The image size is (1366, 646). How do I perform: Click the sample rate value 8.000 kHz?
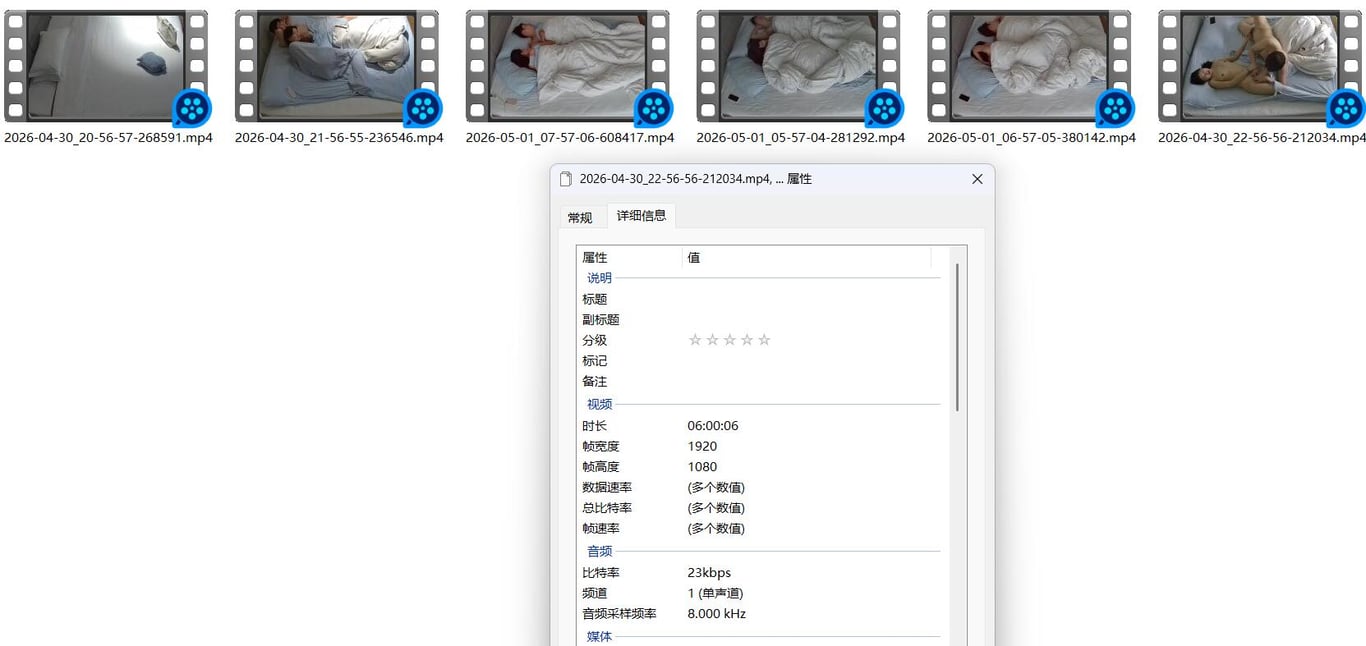pos(717,614)
